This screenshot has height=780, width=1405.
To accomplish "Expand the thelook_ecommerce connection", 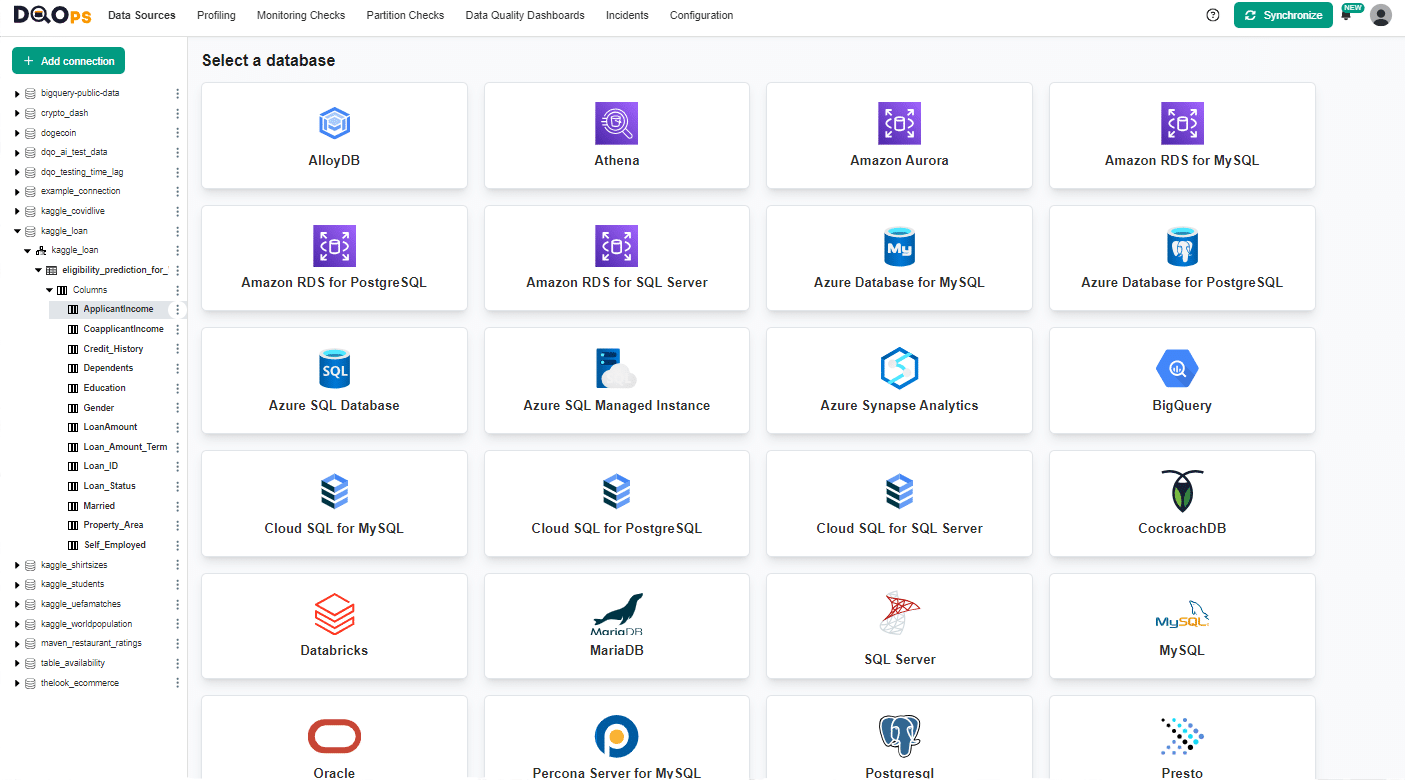I will (x=17, y=683).
